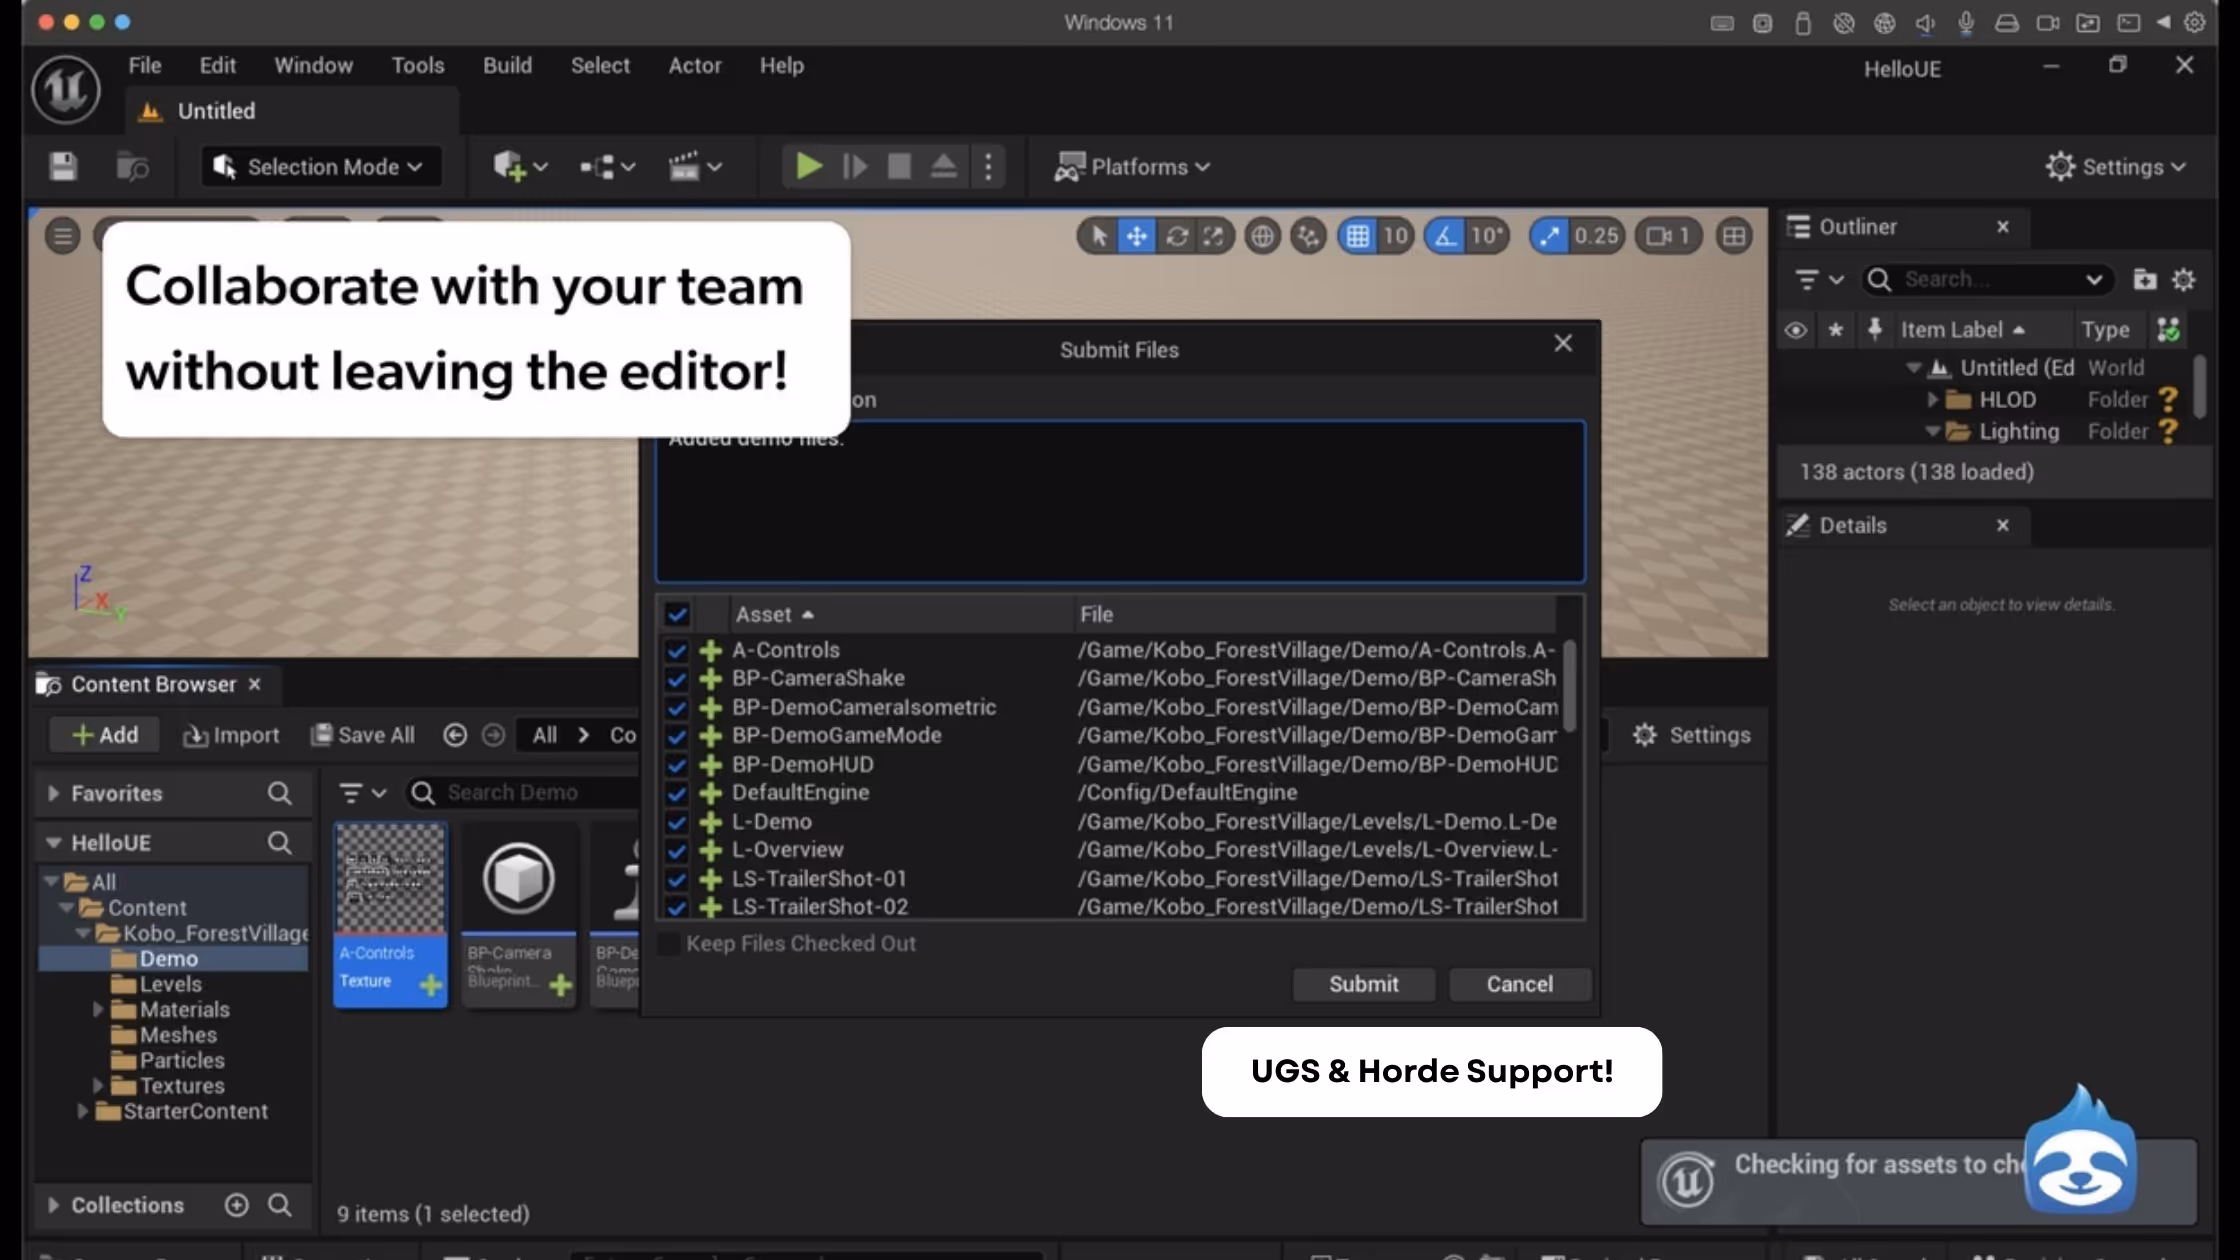The image size is (2240, 1260).
Task: Open the Build menu
Action: pyautogui.click(x=507, y=65)
